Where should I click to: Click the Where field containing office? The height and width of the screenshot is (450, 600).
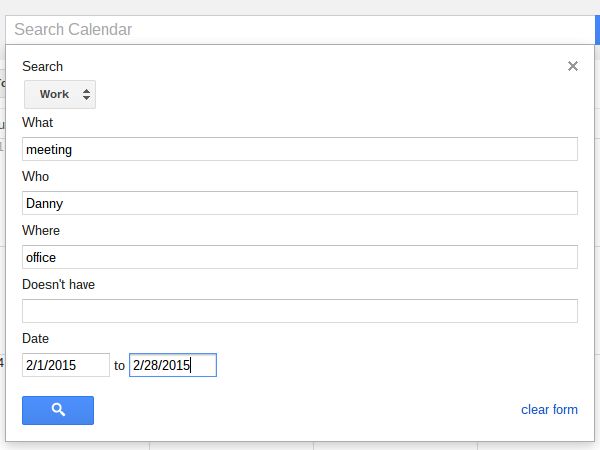pyautogui.click(x=300, y=257)
